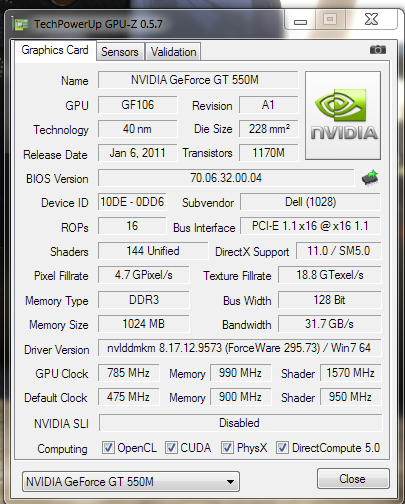Click the Memory Type field DDR3
This screenshot has height=504, width=405.
pyautogui.click(x=144, y=300)
